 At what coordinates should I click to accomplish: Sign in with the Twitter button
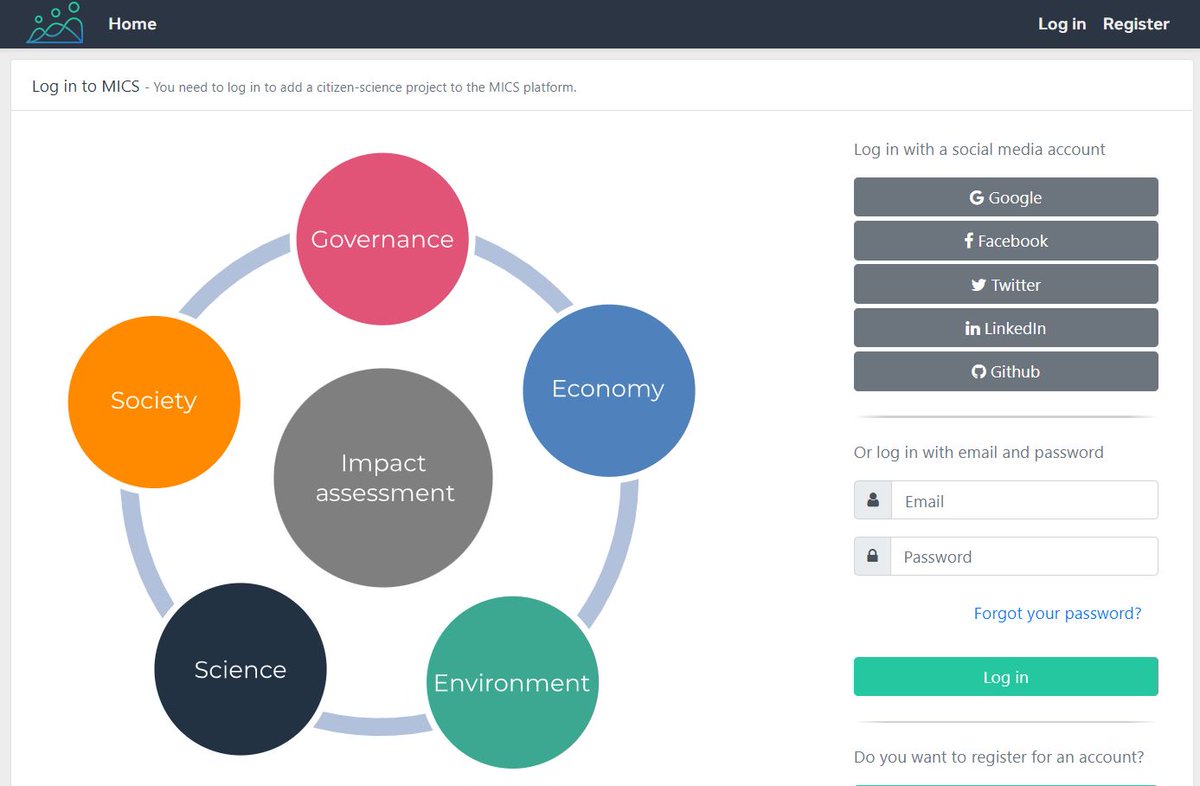click(x=1006, y=285)
